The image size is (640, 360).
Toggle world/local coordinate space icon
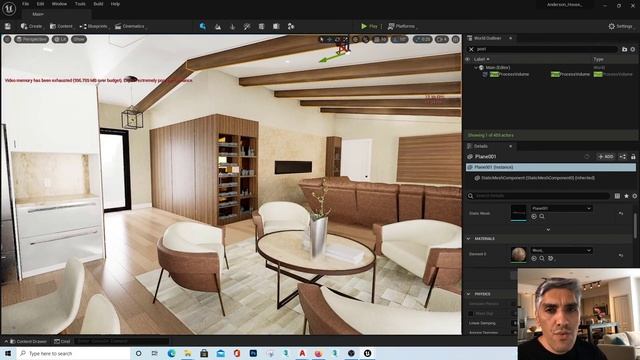[x=356, y=39]
